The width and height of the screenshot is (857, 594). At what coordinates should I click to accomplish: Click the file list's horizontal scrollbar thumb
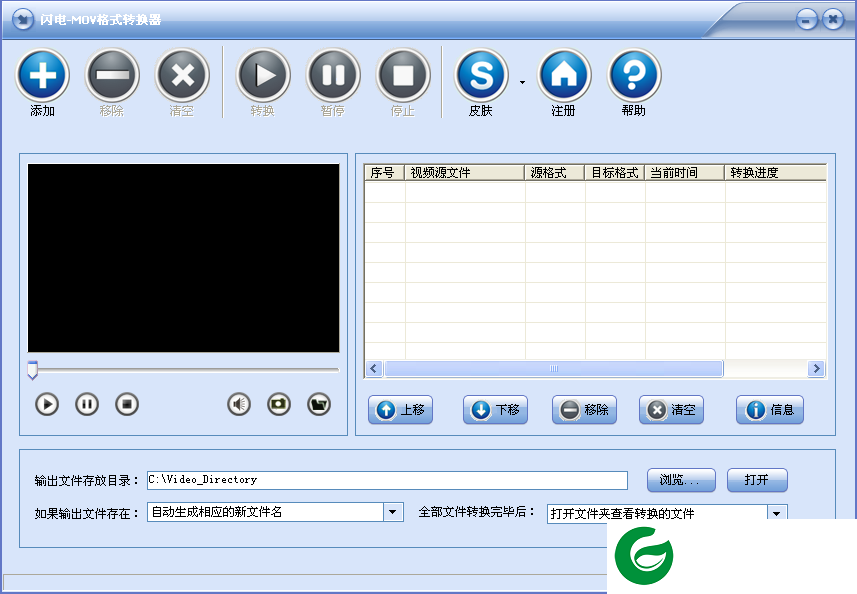tap(554, 369)
